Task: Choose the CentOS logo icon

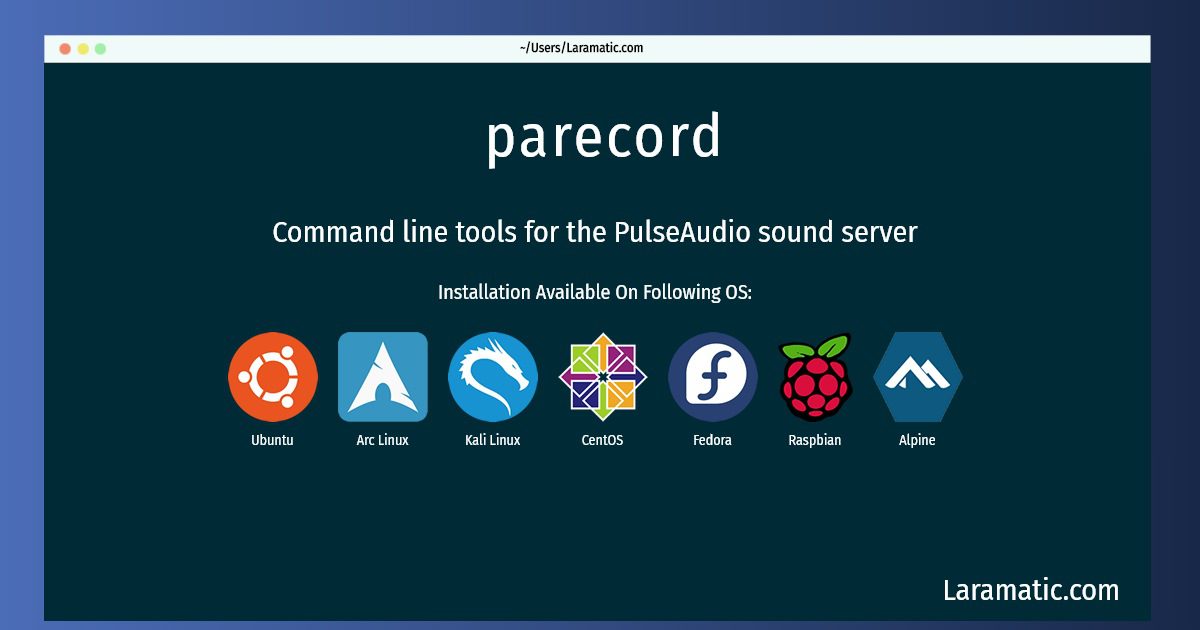Action: click(603, 377)
